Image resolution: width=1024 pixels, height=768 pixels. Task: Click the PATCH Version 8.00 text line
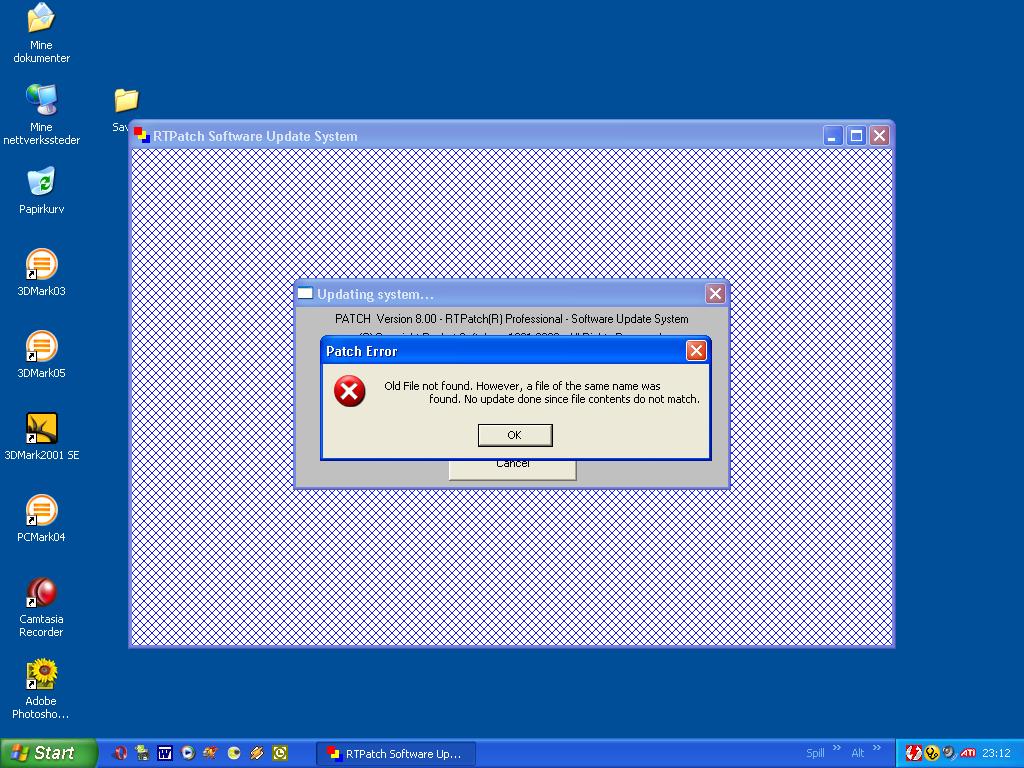click(x=512, y=319)
